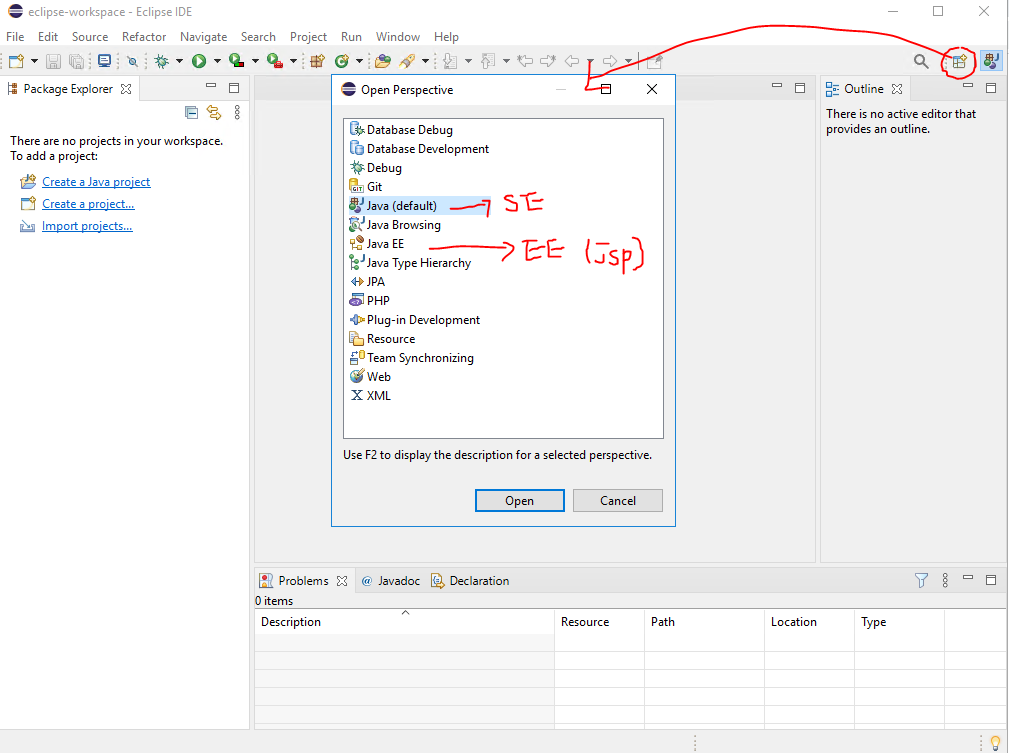Screen dimensions: 1009x753
Task: Click the Create a project... link
Action: (x=88, y=204)
